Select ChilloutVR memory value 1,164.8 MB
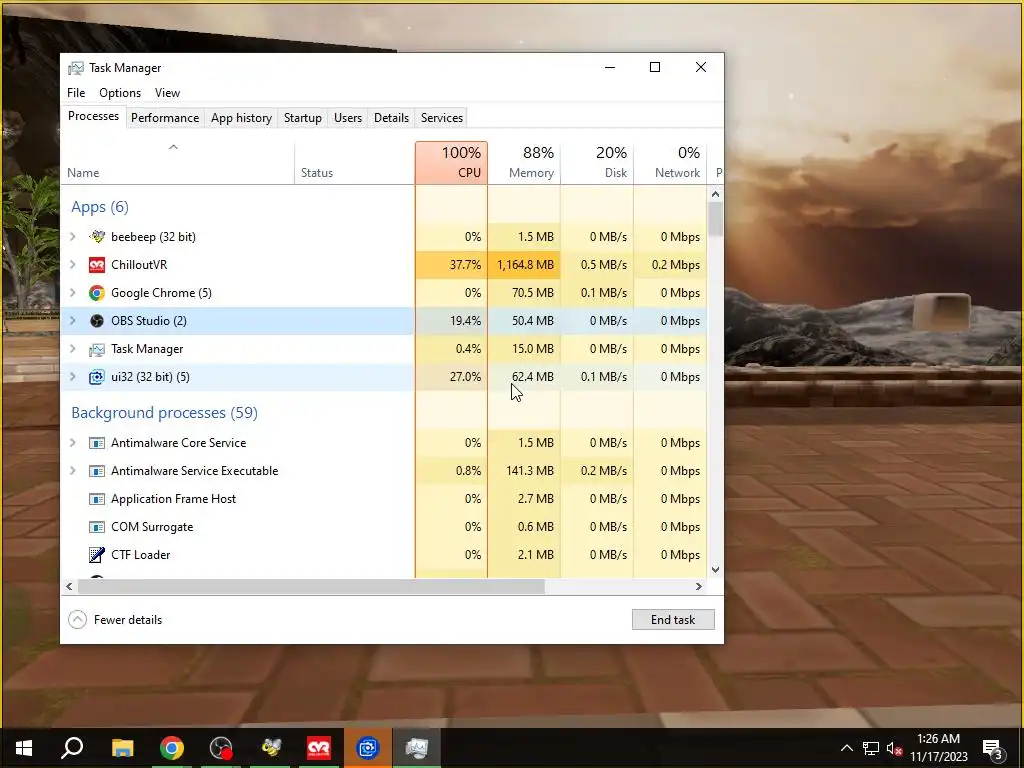This screenshot has width=1024, height=768. click(525, 264)
